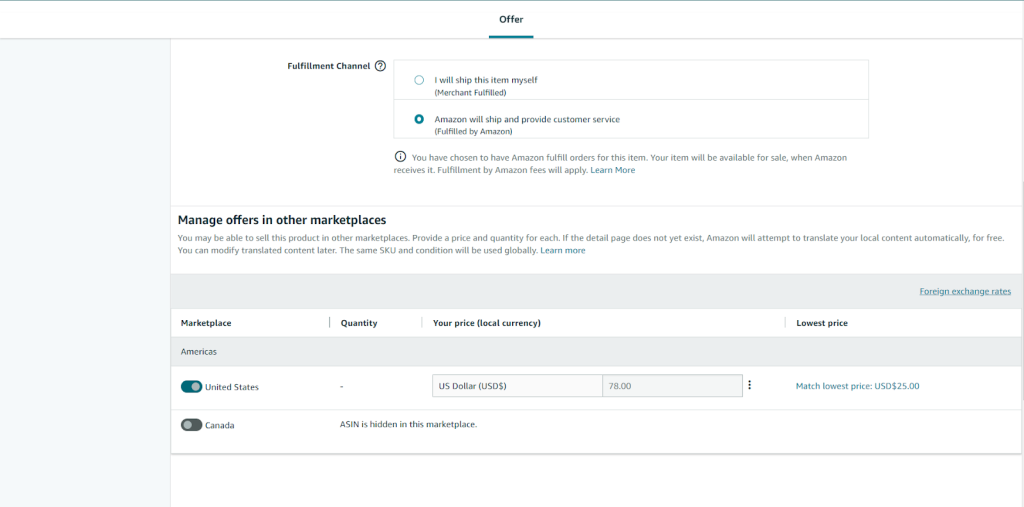
Task: Click the Americas region row
Action: (x=597, y=352)
